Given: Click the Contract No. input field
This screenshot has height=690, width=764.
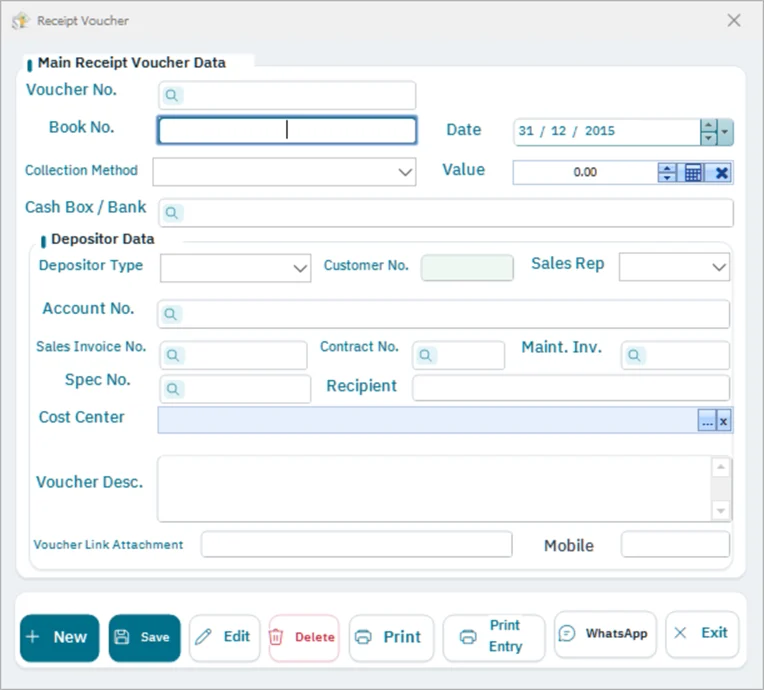Looking at the screenshot, I should (x=458, y=355).
